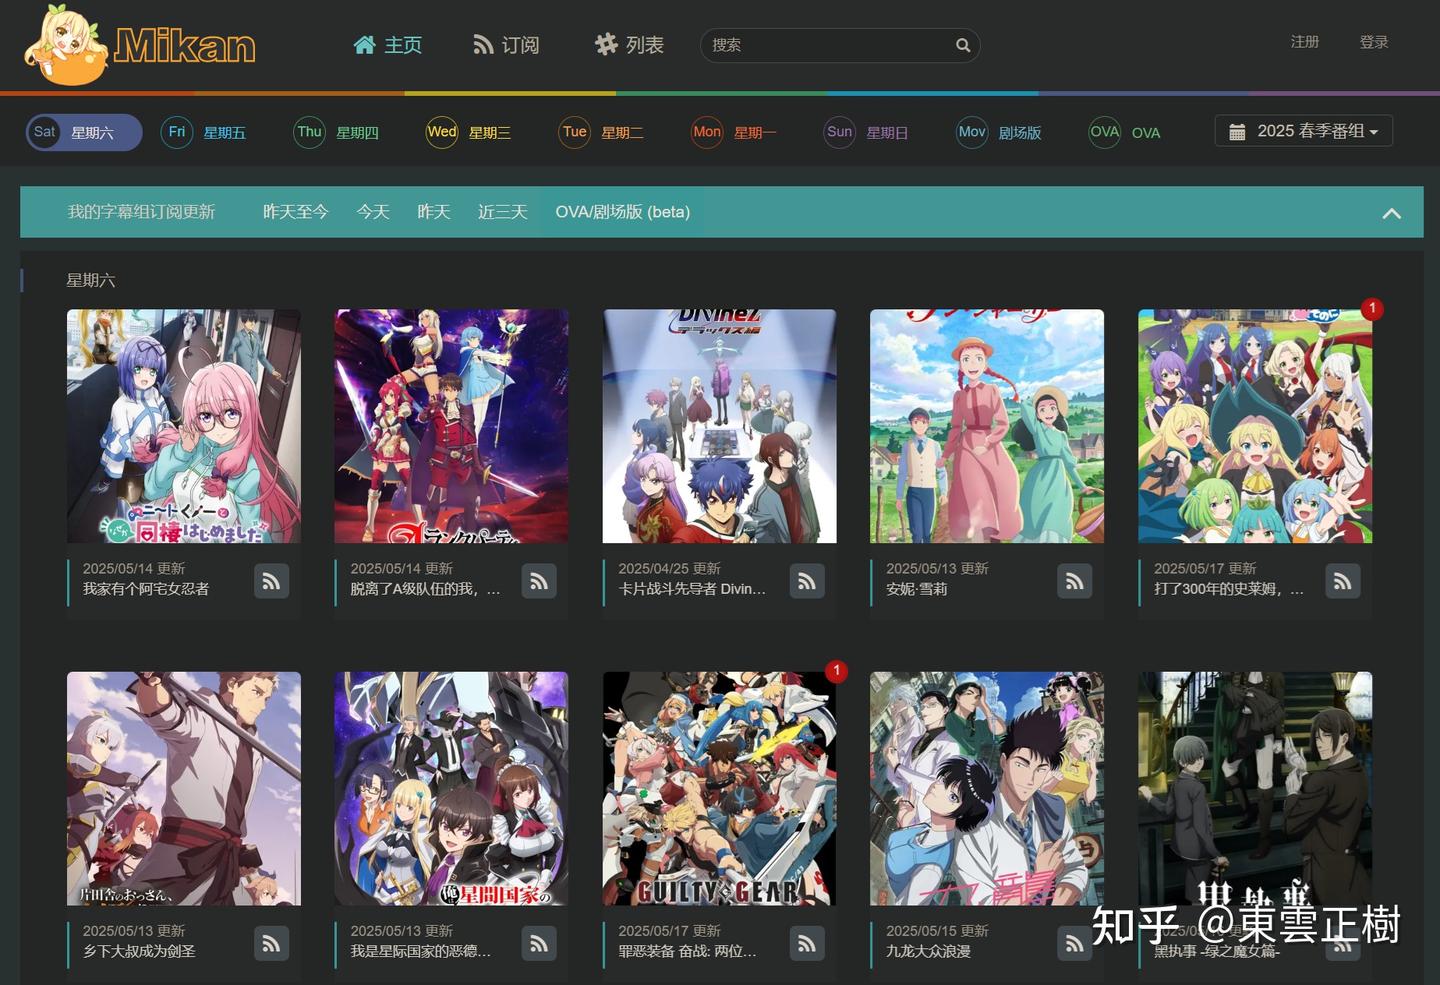This screenshot has height=985, width=1440.
Task: Click the home icon beside 主页
Action: (x=364, y=45)
